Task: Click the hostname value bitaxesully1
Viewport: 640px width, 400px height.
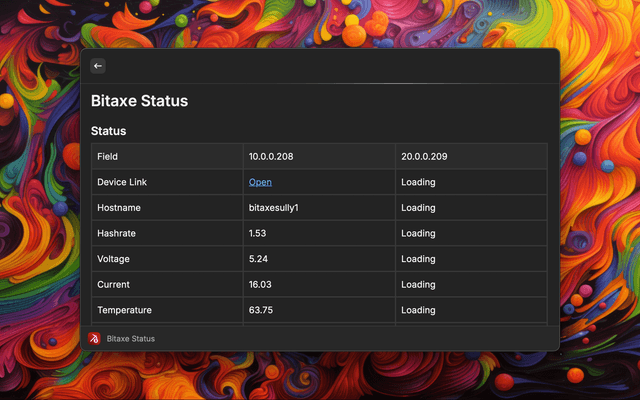Action: (x=274, y=208)
